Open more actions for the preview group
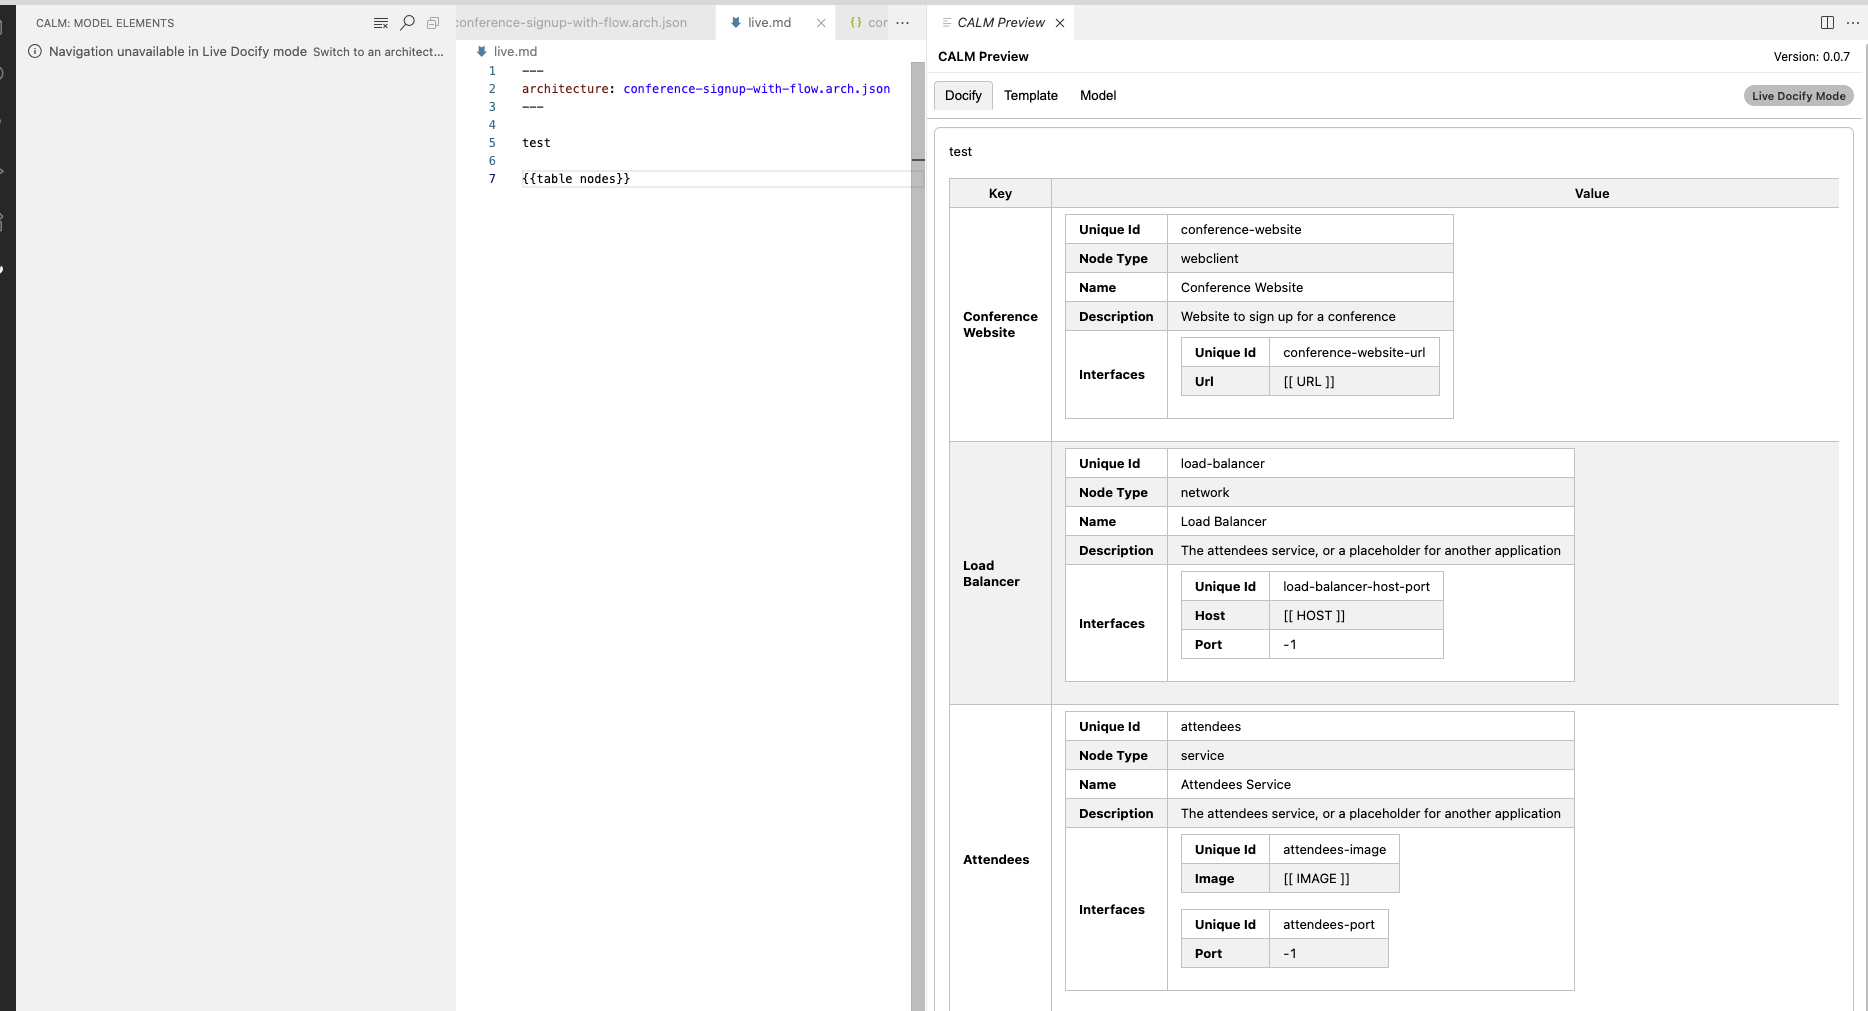 (x=1852, y=22)
